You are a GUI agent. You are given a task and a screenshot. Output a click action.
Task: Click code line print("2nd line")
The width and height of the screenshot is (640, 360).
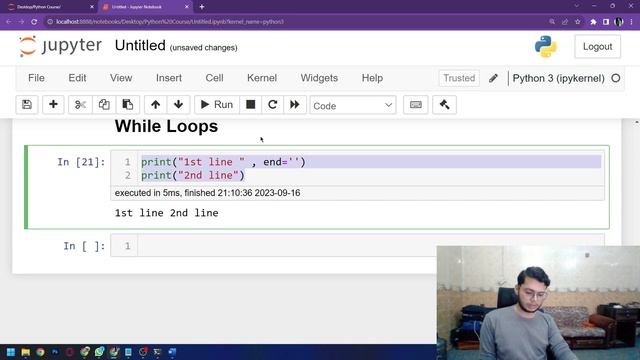click(x=193, y=176)
